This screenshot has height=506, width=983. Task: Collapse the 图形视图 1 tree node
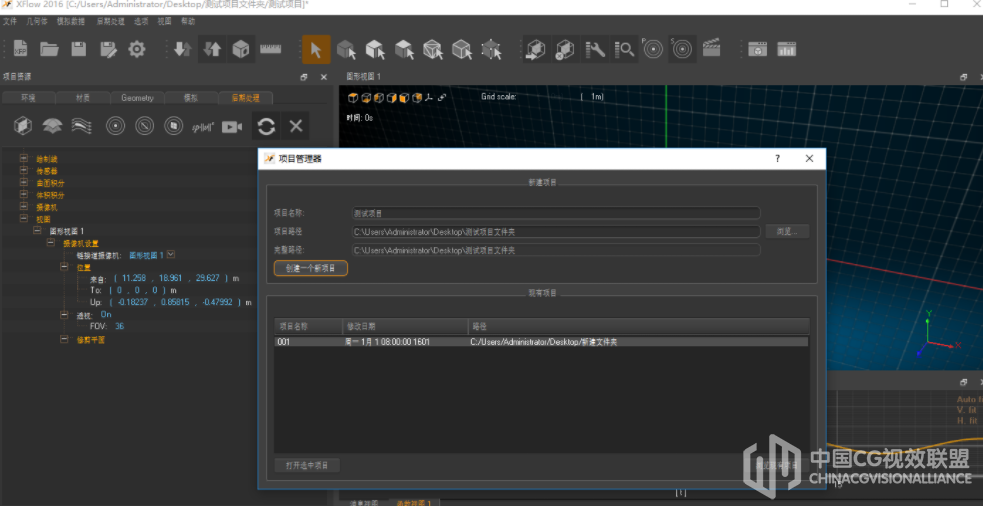pyautogui.click(x=37, y=231)
